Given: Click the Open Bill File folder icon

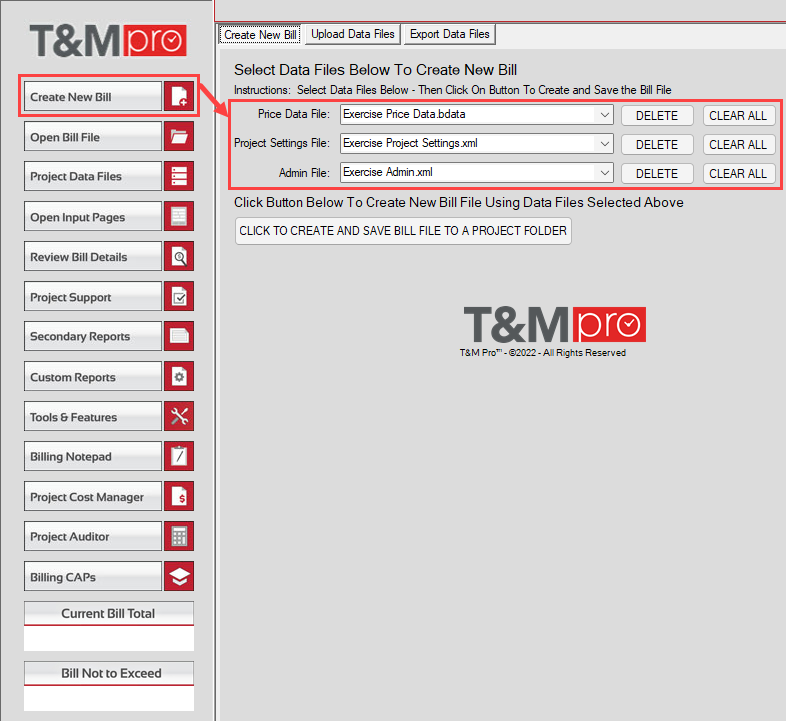Looking at the screenshot, I should (x=179, y=136).
